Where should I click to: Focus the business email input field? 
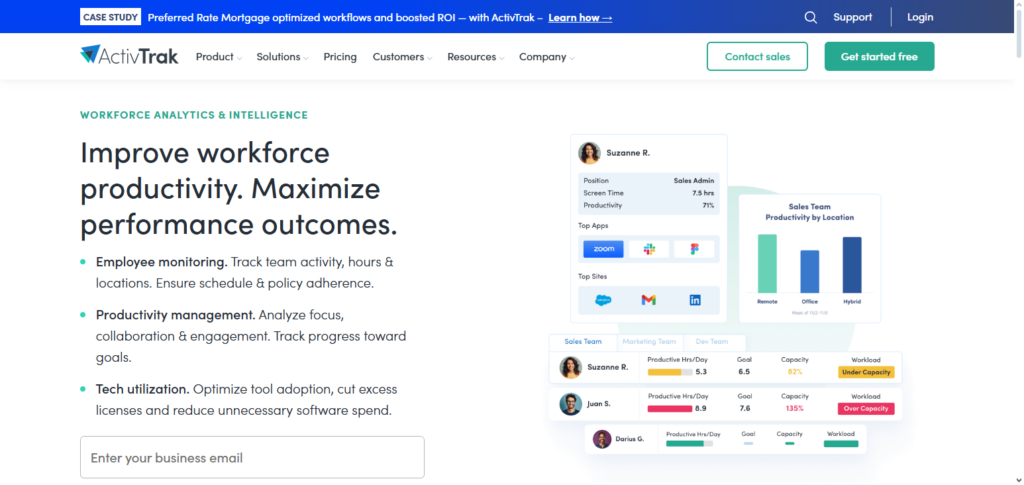(x=252, y=458)
